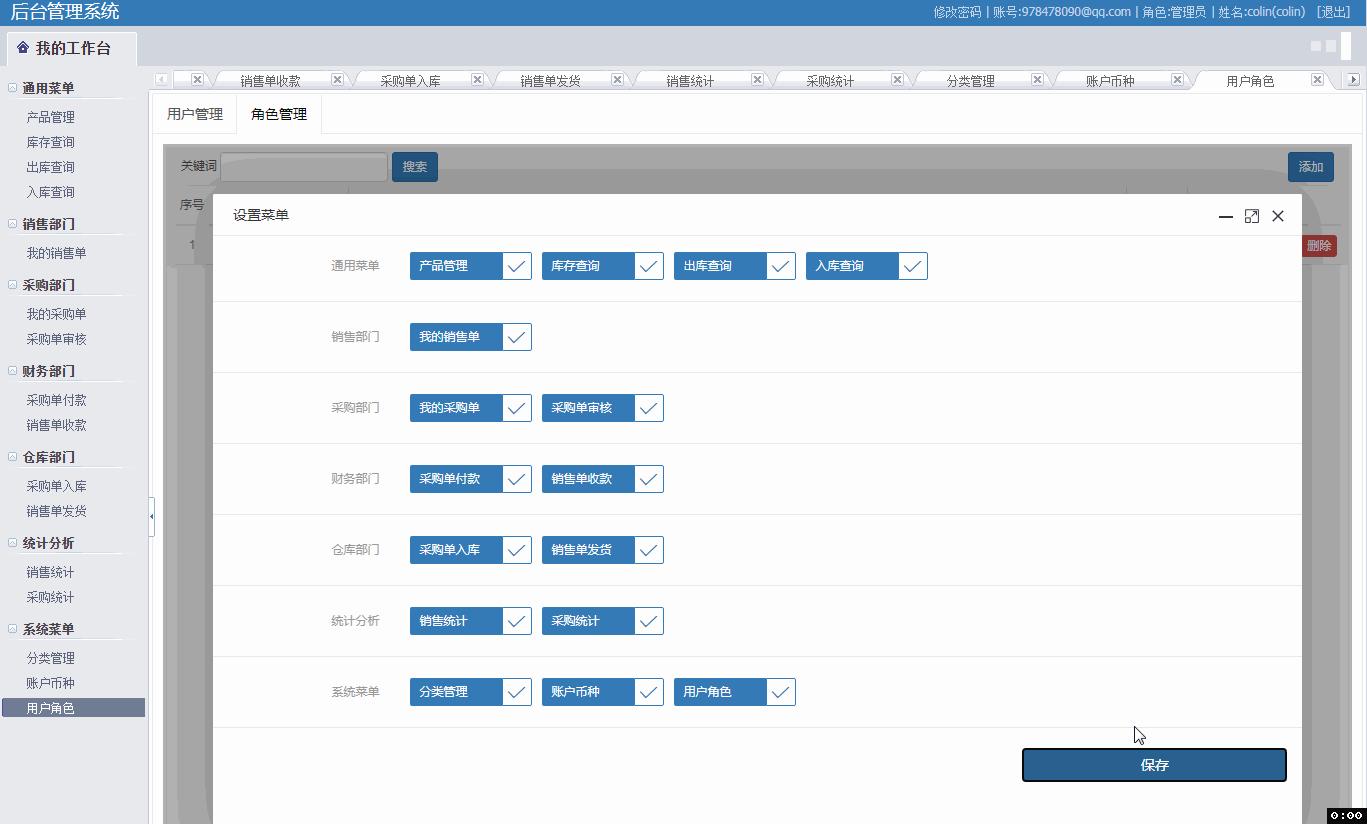The width and height of the screenshot is (1367, 824).
Task: Collapse the 采购部门 group in the sidebar
Action: click(13, 285)
